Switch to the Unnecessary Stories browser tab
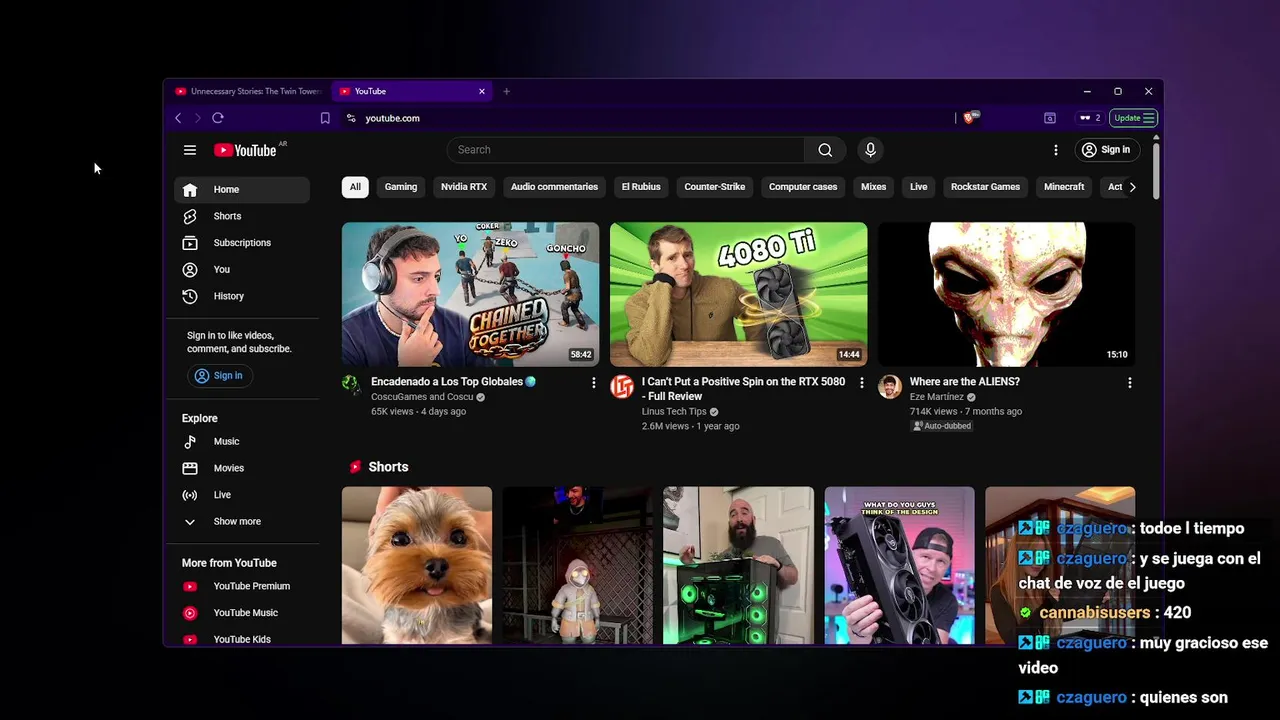 point(247,91)
